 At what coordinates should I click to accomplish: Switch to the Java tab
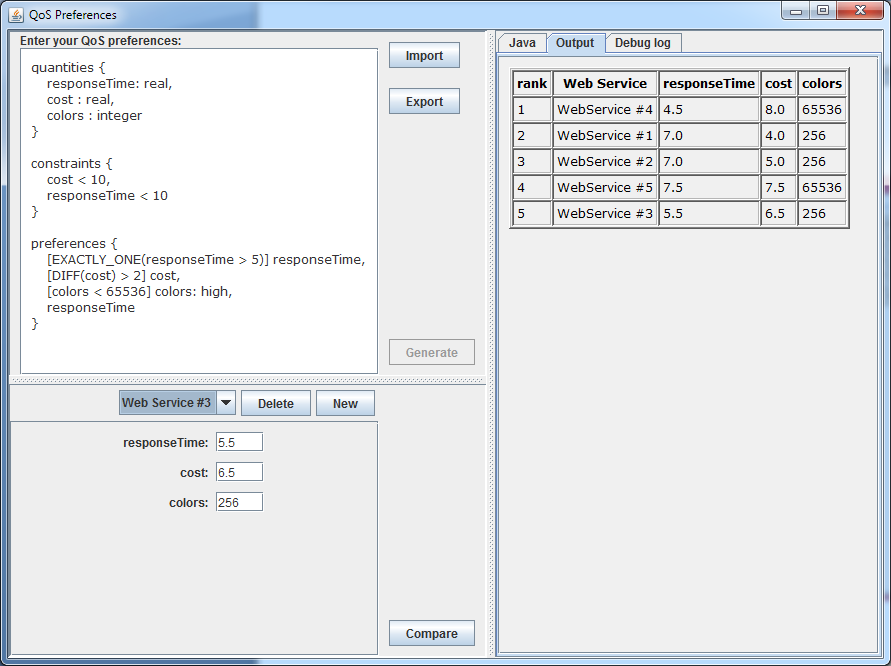(522, 43)
